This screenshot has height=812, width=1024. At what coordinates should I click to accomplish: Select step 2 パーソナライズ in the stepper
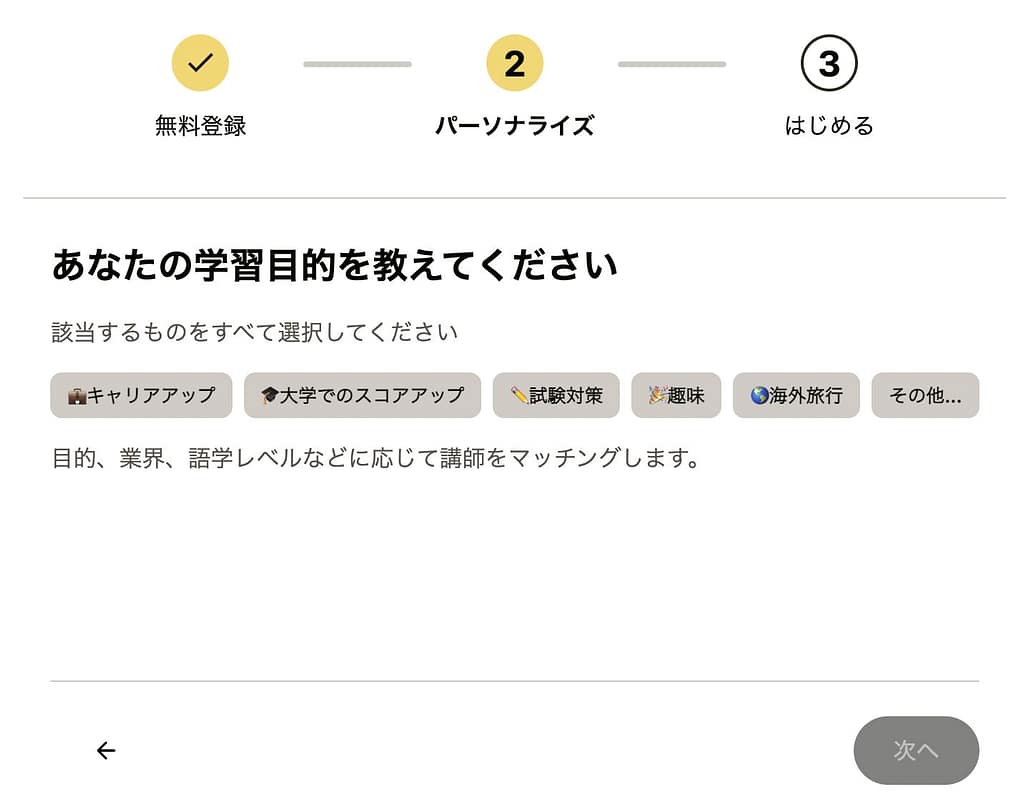point(514,62)
